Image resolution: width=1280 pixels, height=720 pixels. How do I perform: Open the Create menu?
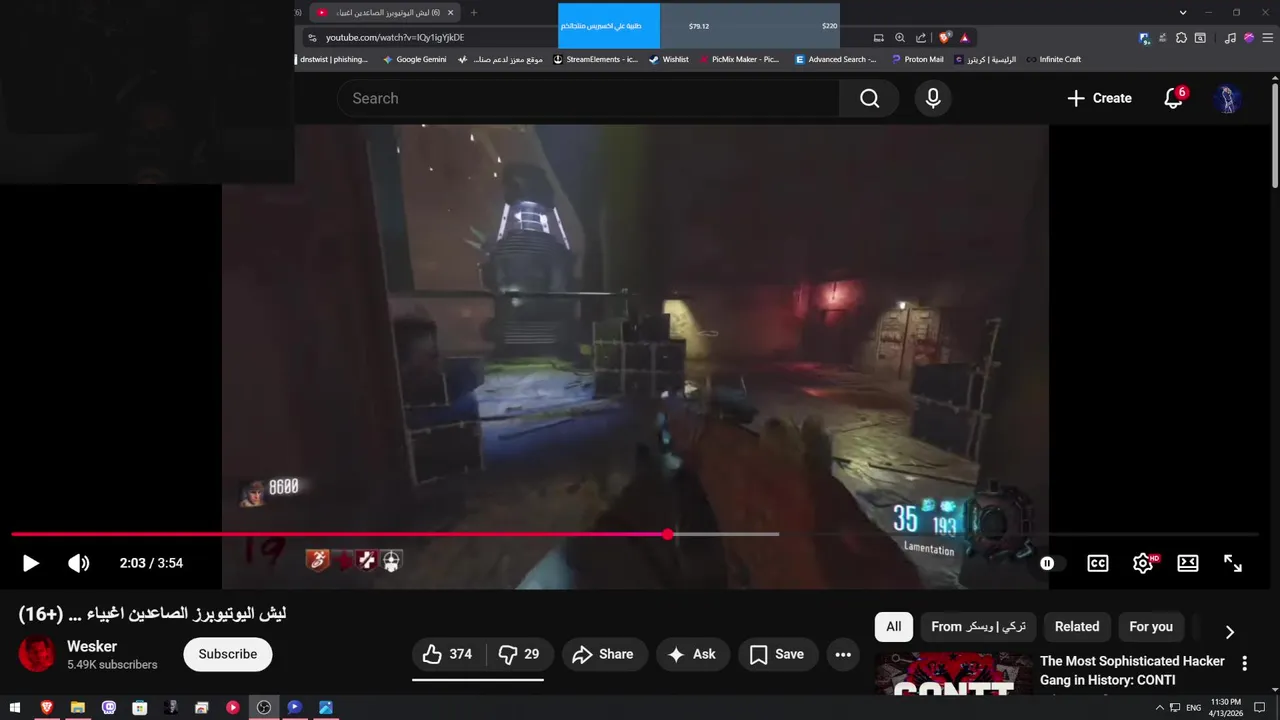(1099, 98)
